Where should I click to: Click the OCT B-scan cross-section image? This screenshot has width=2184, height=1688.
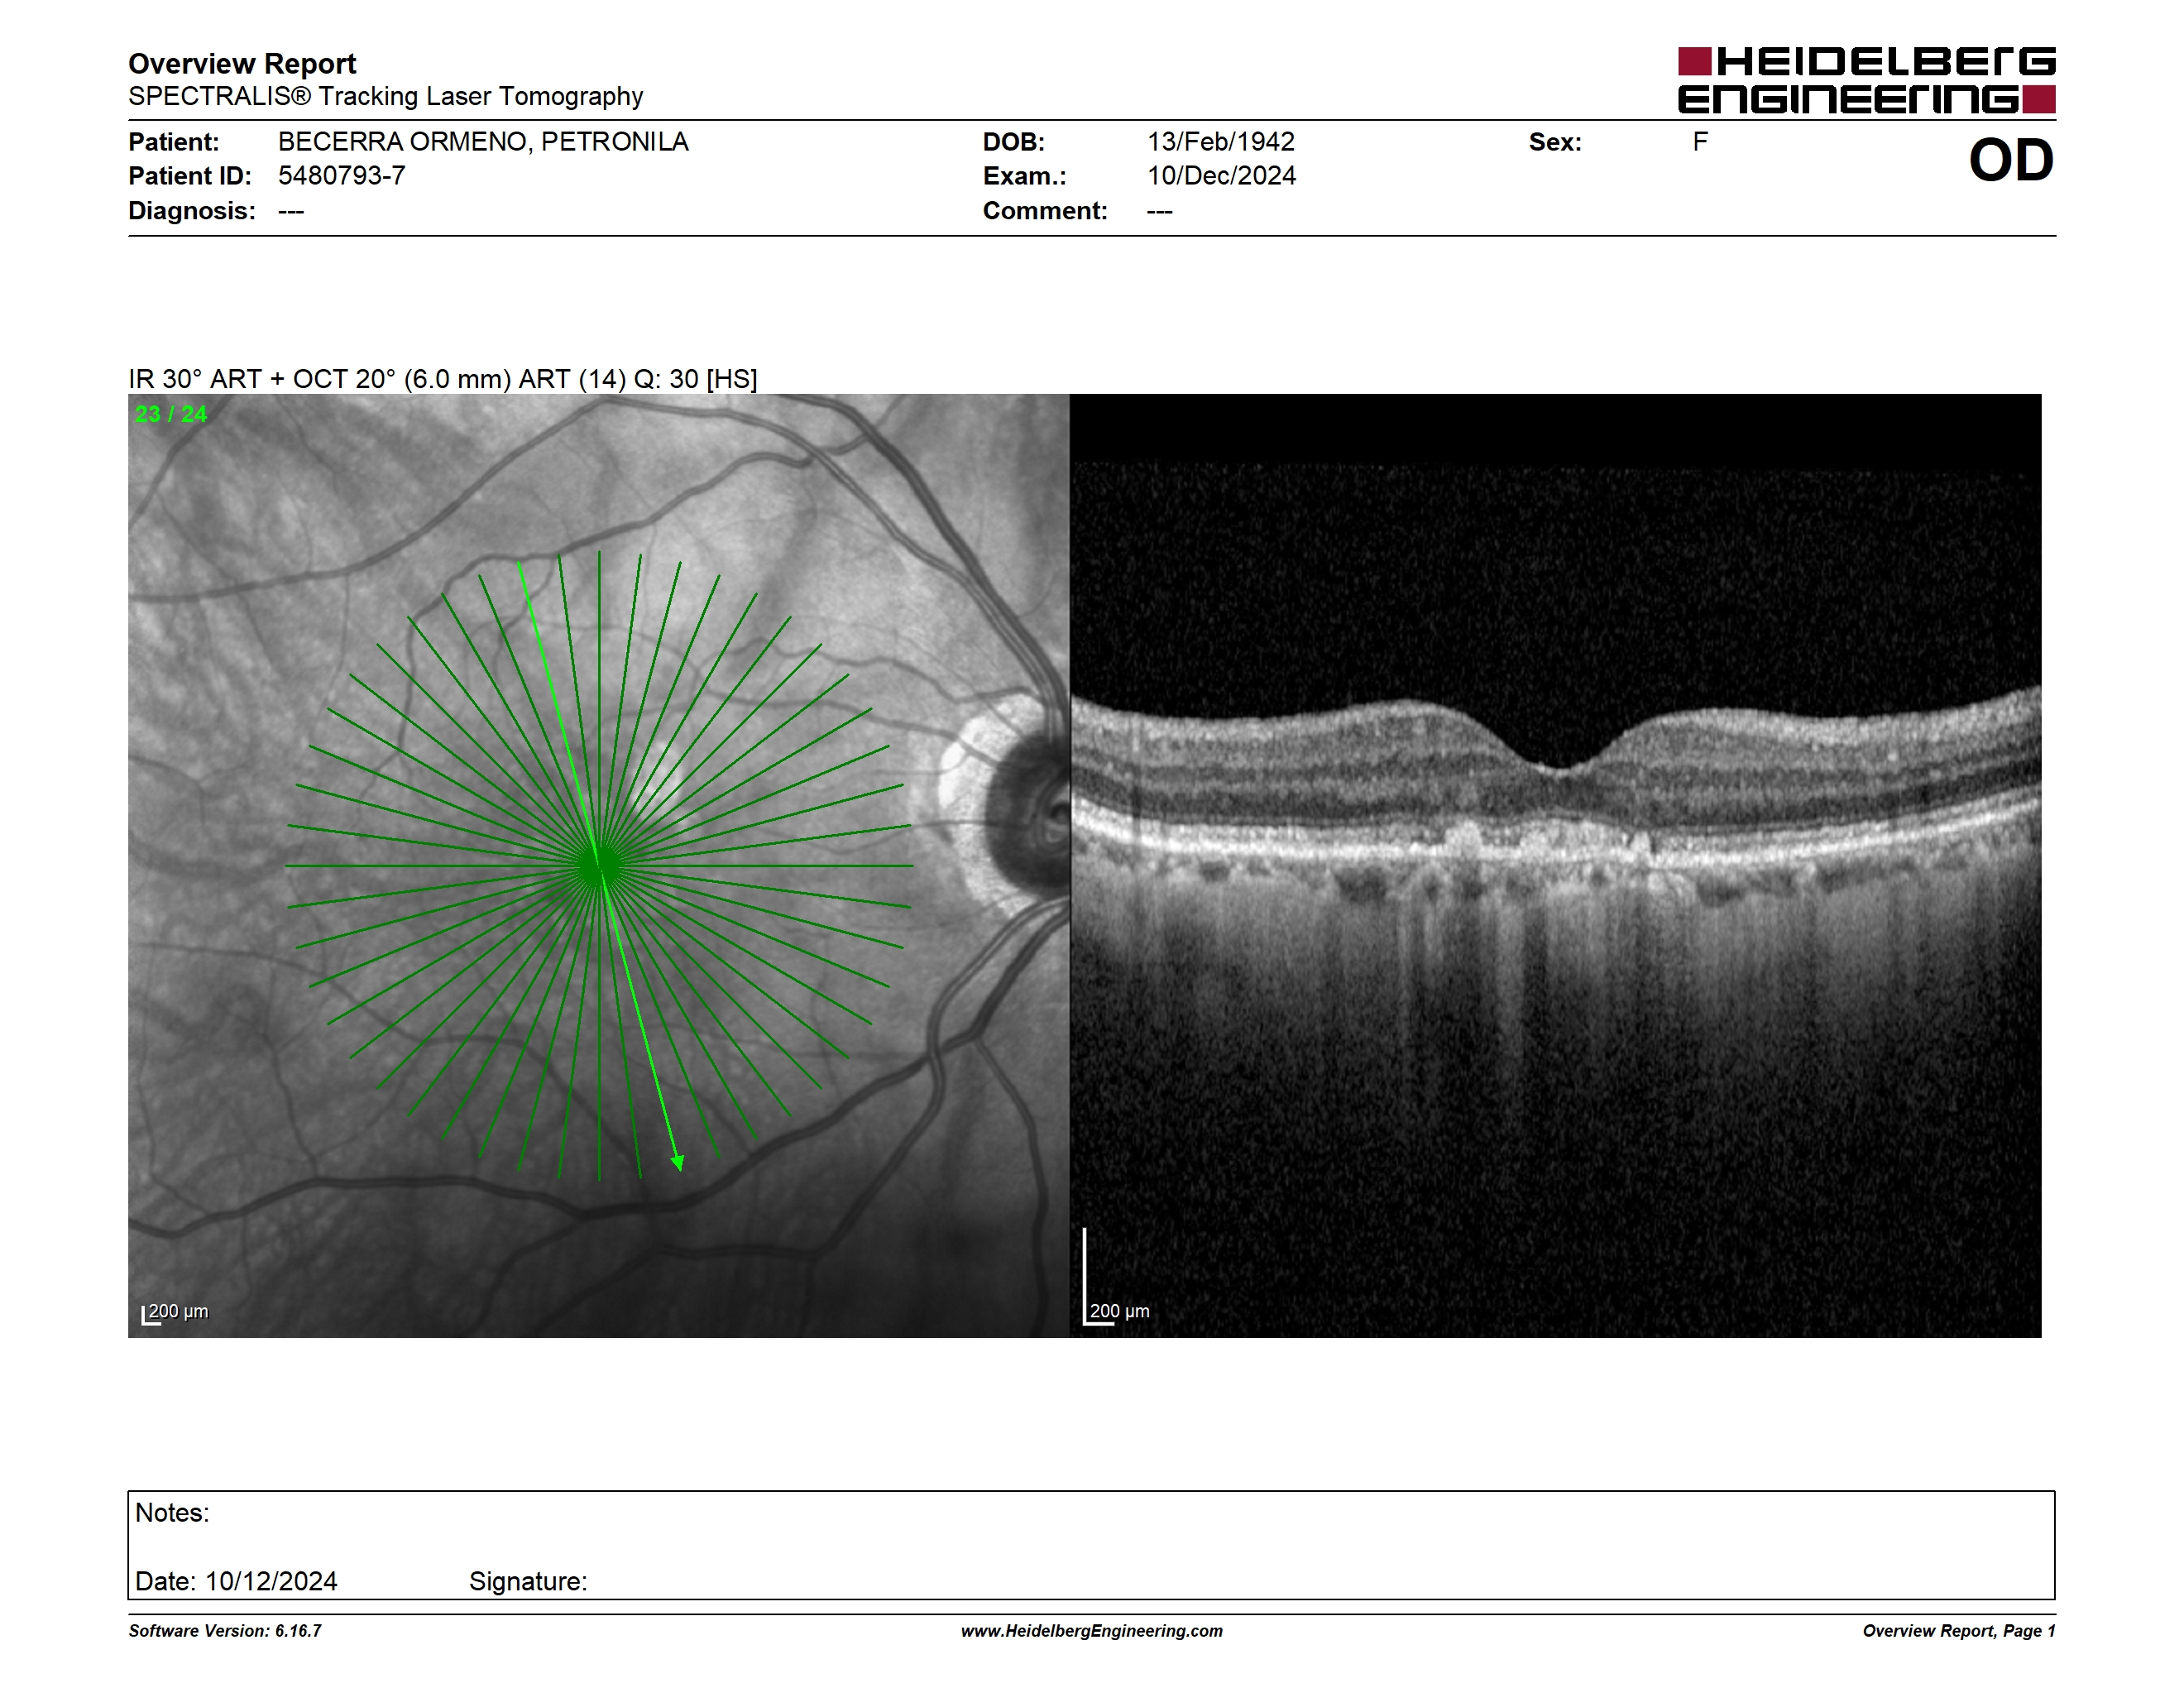(x=1555, y=865)
